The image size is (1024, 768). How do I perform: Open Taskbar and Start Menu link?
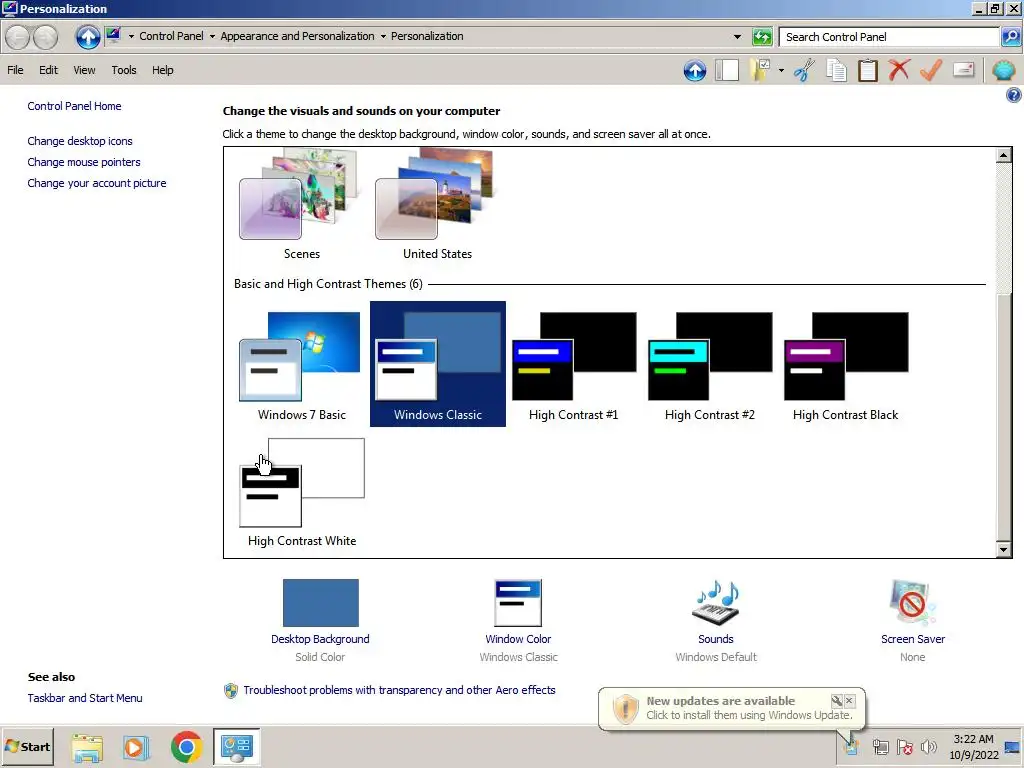pyautogui.click(x=85, y=697)
